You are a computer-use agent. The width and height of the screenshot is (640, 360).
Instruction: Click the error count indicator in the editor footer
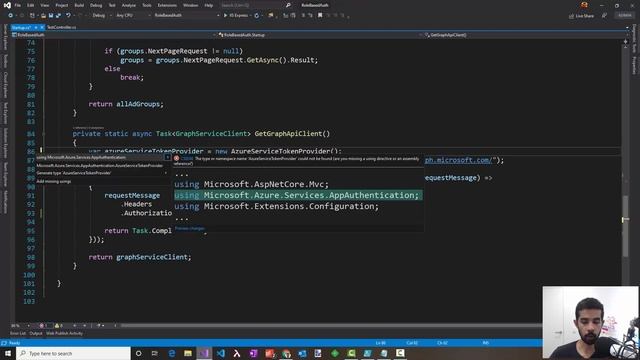click(43, 326)
